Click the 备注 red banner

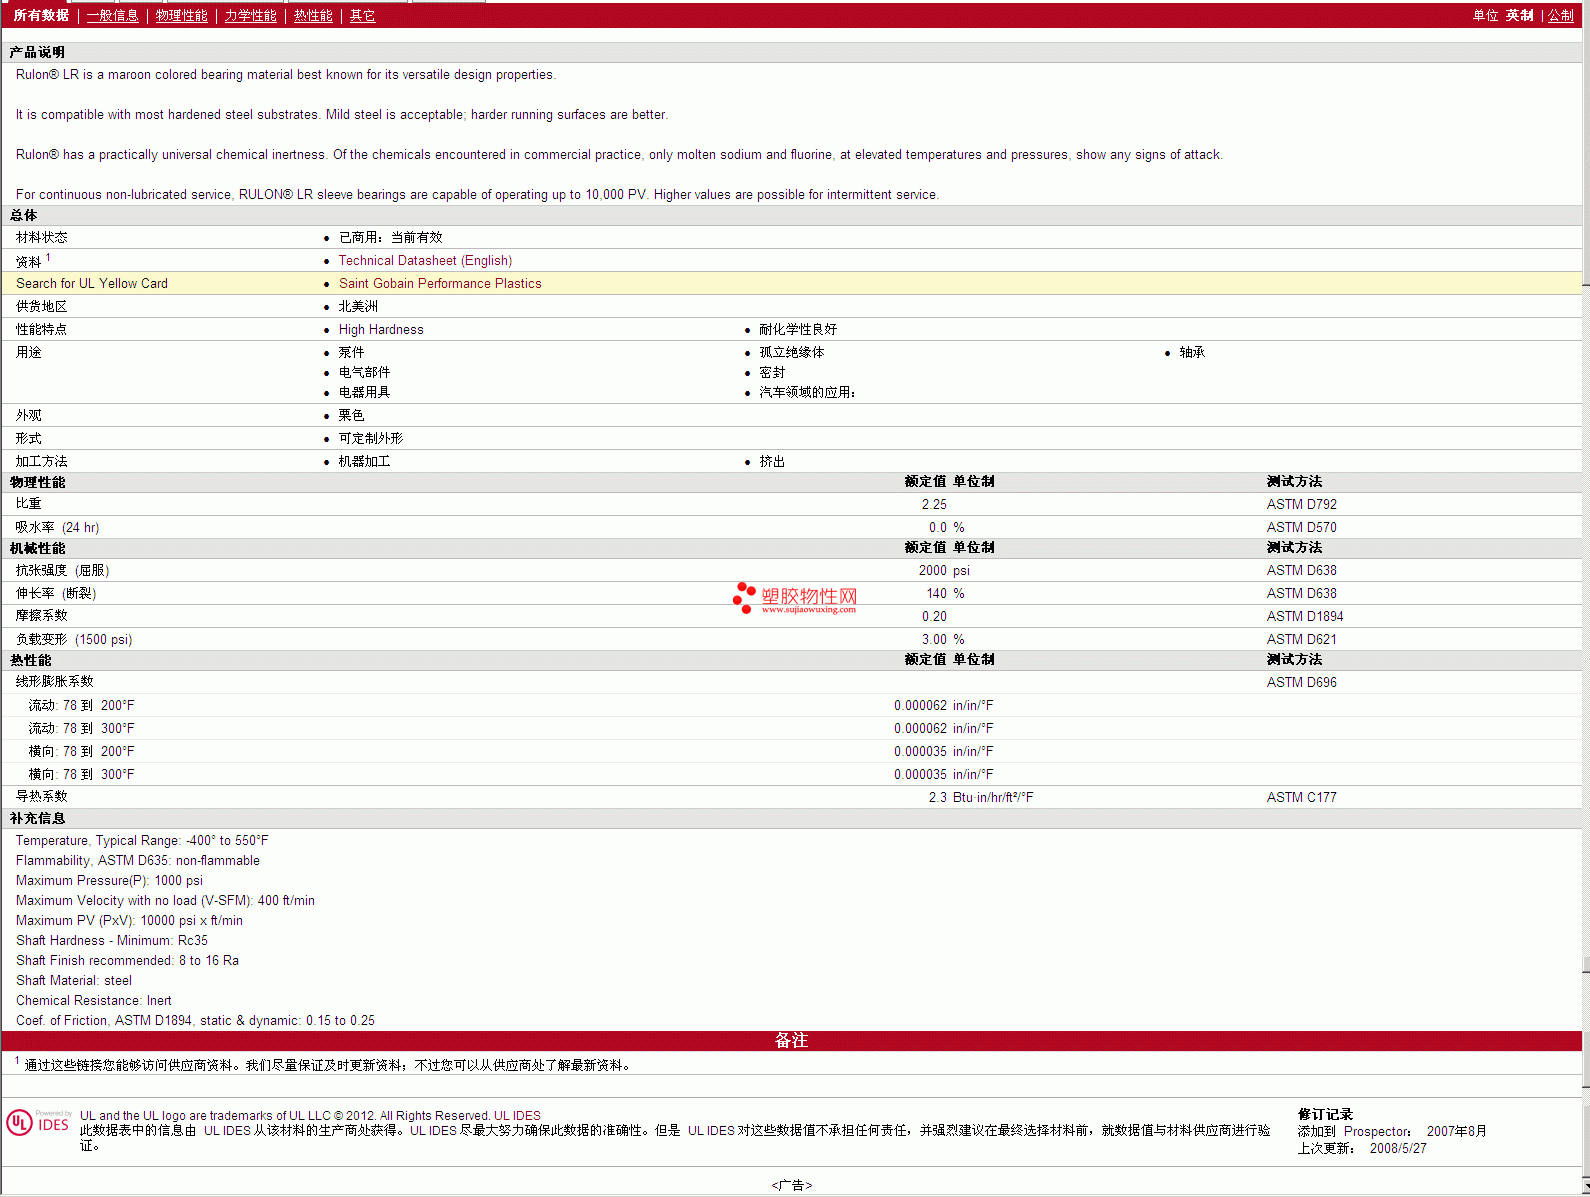(x=791, y=1040)
